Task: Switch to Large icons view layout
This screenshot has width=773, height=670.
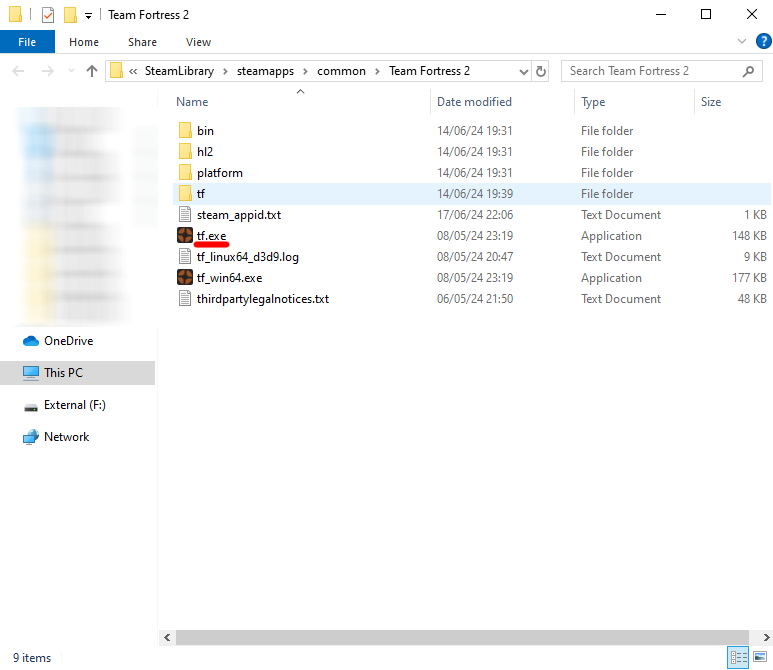Action: point(760,657)
